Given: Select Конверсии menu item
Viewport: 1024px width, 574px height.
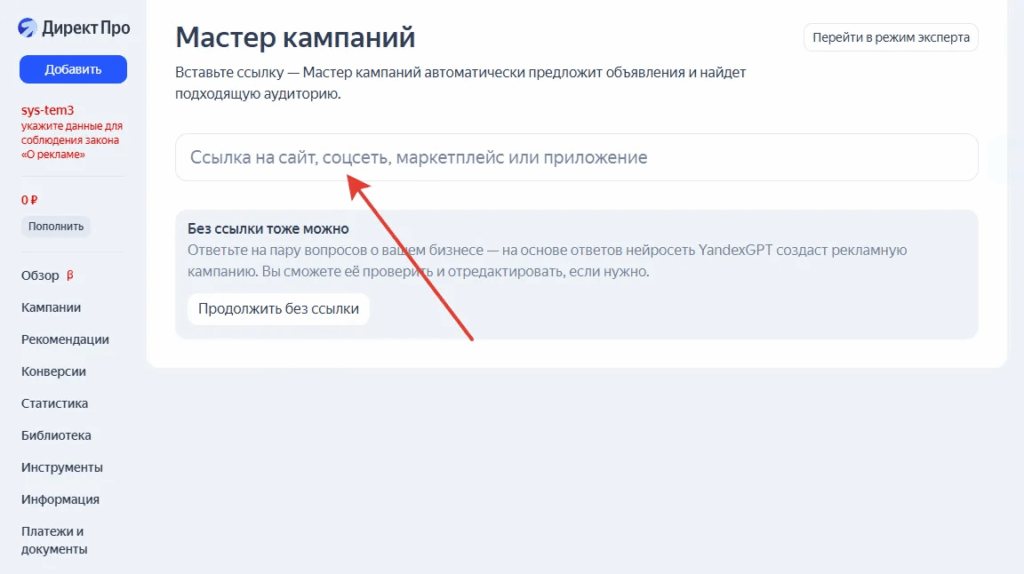Looking at the screenshot, I should 53,372.
